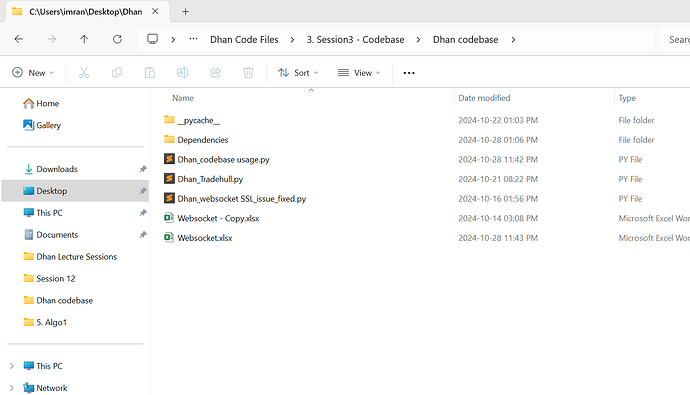Unpin Downloads using its pin icon
The width and height of the screenshot is (690, 395).
(x=143, y=169)
